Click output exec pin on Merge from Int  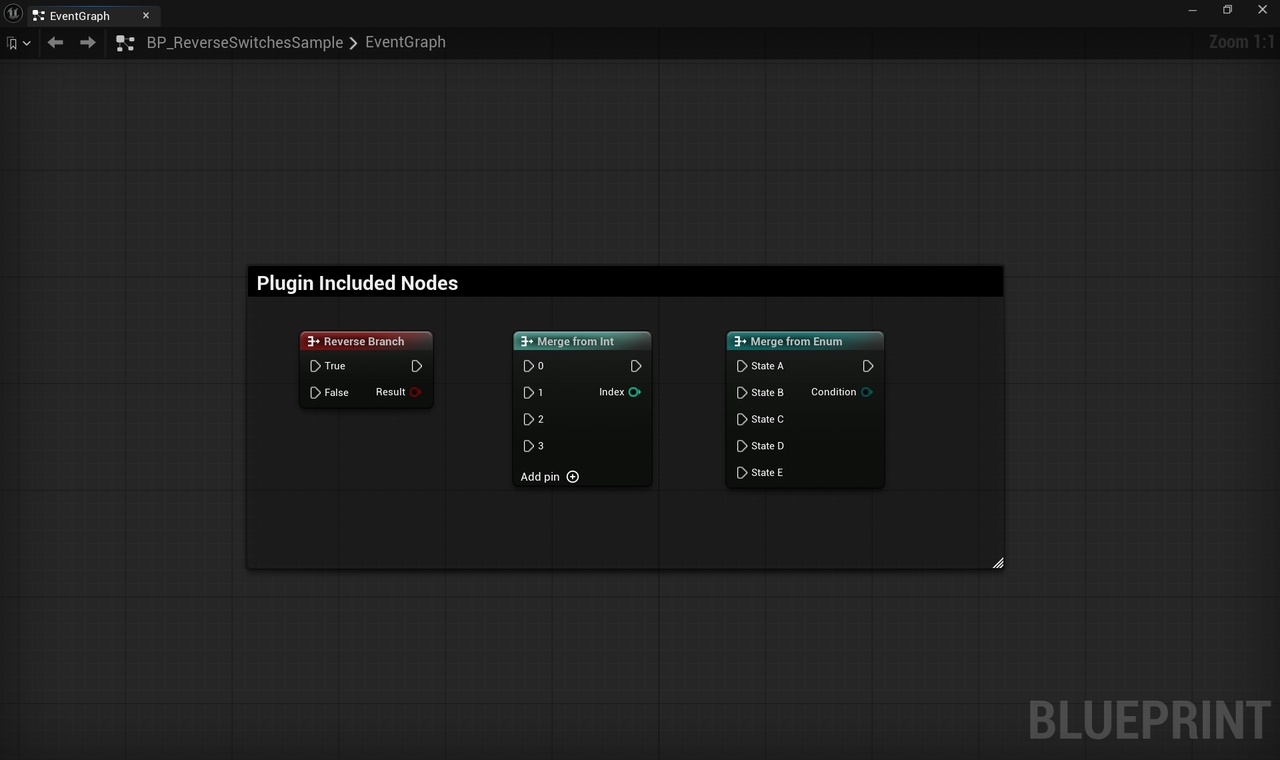tap(636, 366)
